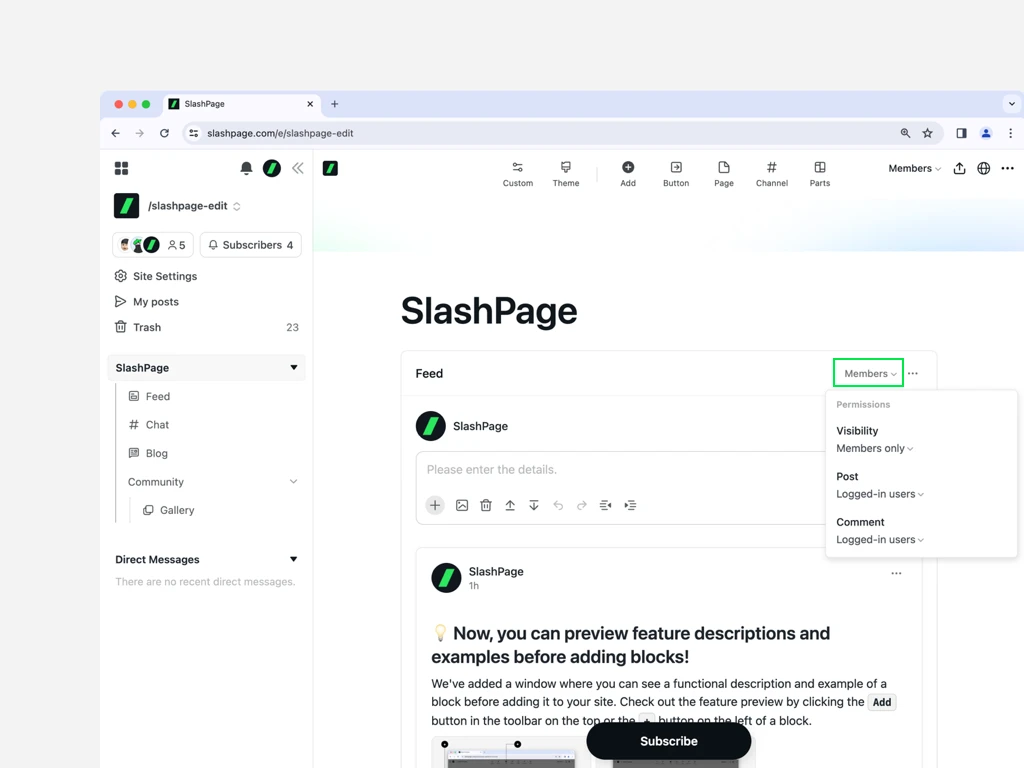Open the Comment permission dropdown
Screen dimensions: 1024x768
[880, 540]
